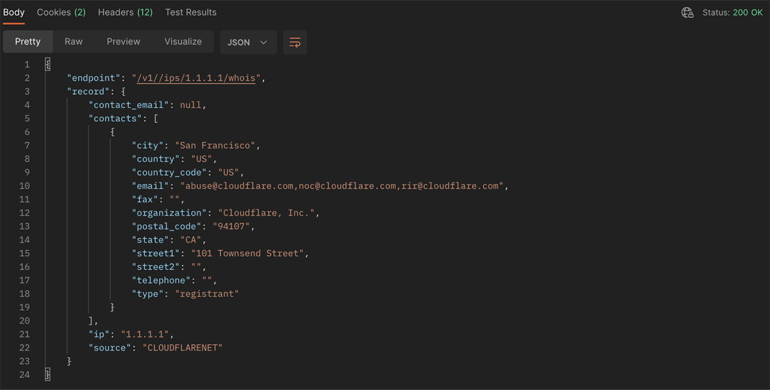This screenshot has width=770, height=390.
Task: Click the "record" key on line 3
Action: (x=88, y=91)
